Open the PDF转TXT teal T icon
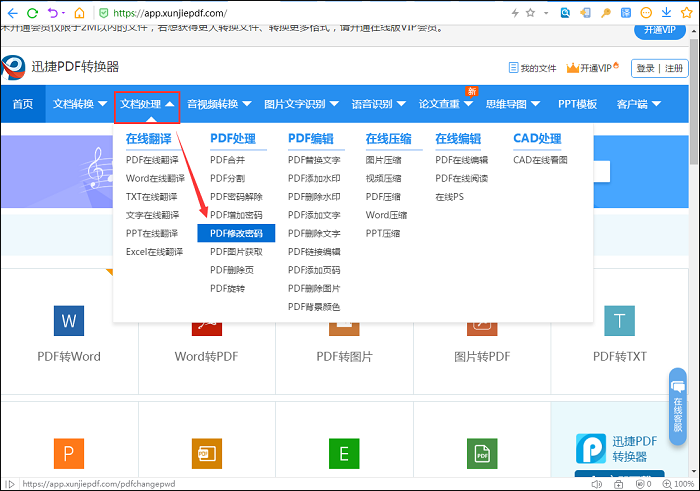This screenshot has width=700, height=491. coord(619,320)
